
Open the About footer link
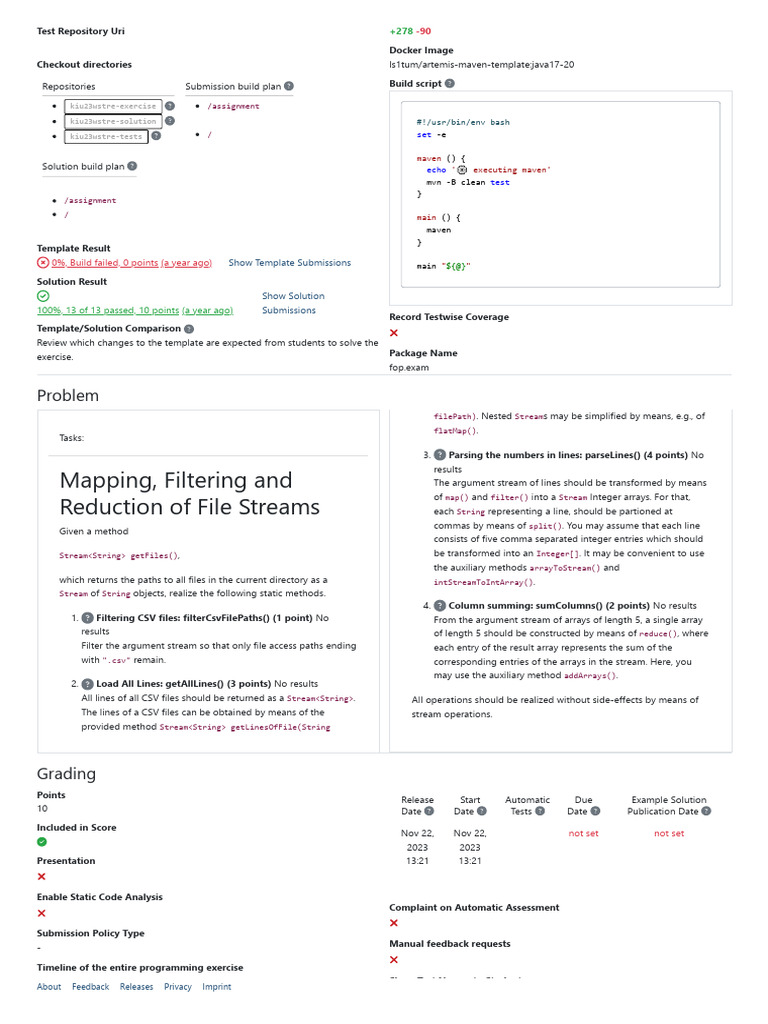(49, 987)
